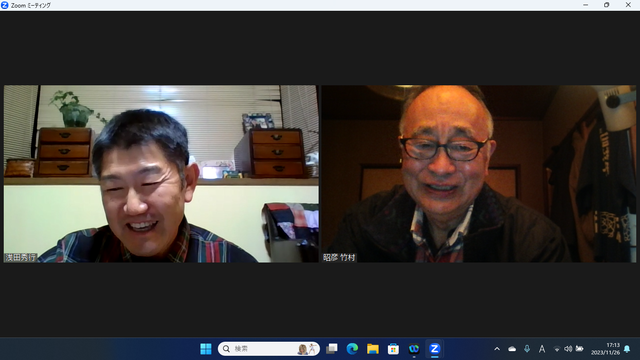Open Task View on the taskbar
This screenshot has width=640, height=360.
332,349
